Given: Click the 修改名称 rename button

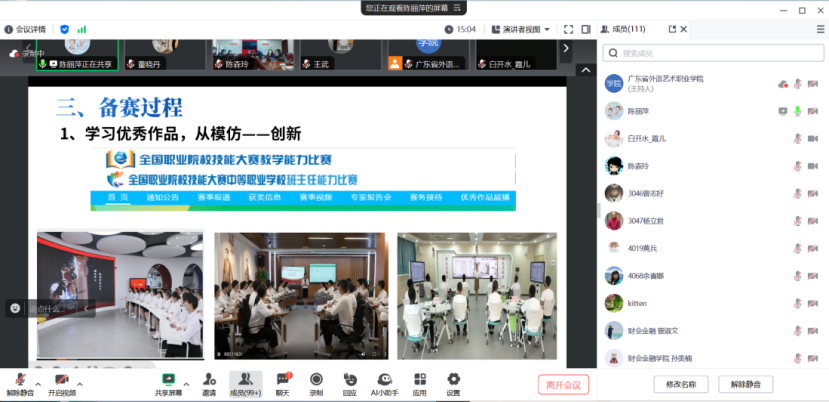Looking at the screenshot, I should [x=681, y=384].
